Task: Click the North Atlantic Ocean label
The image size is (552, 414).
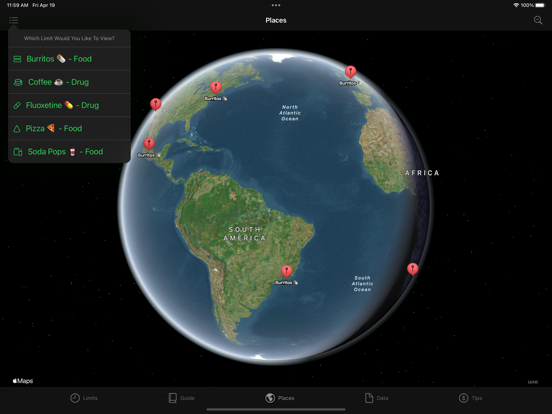Action: [290, 113]
